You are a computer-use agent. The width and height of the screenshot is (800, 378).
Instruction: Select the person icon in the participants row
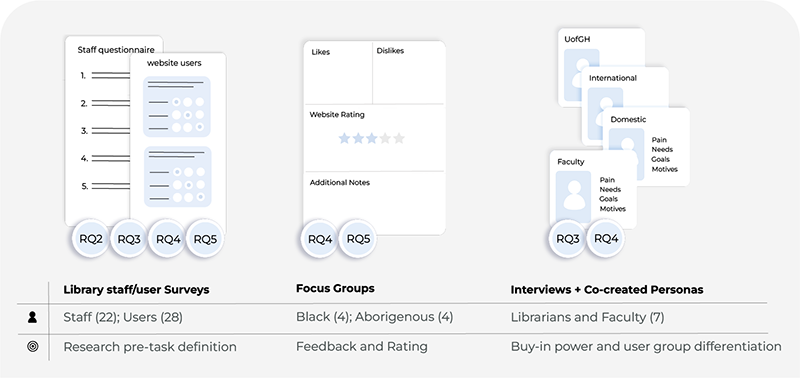[32, 317]
